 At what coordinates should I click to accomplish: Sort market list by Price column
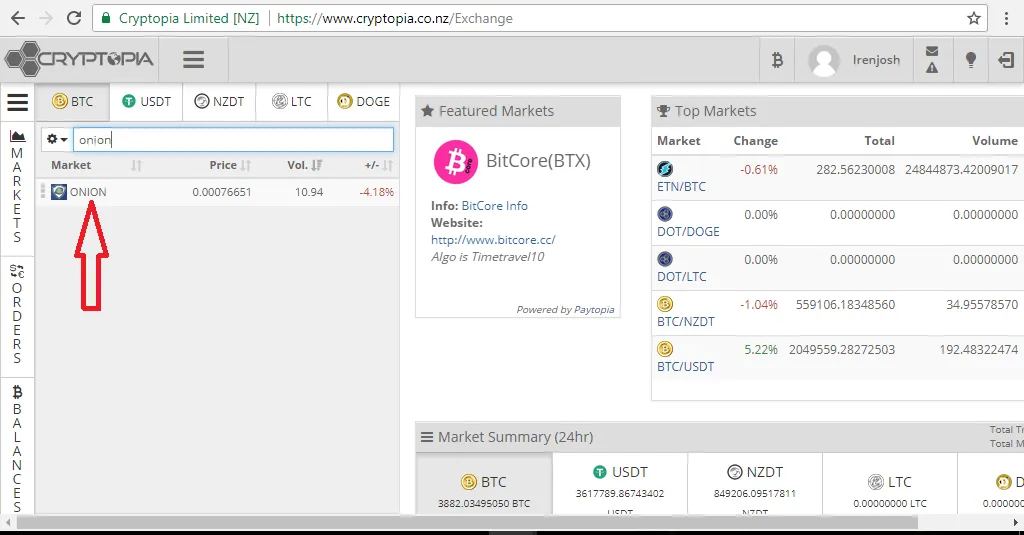coord(230,165)
